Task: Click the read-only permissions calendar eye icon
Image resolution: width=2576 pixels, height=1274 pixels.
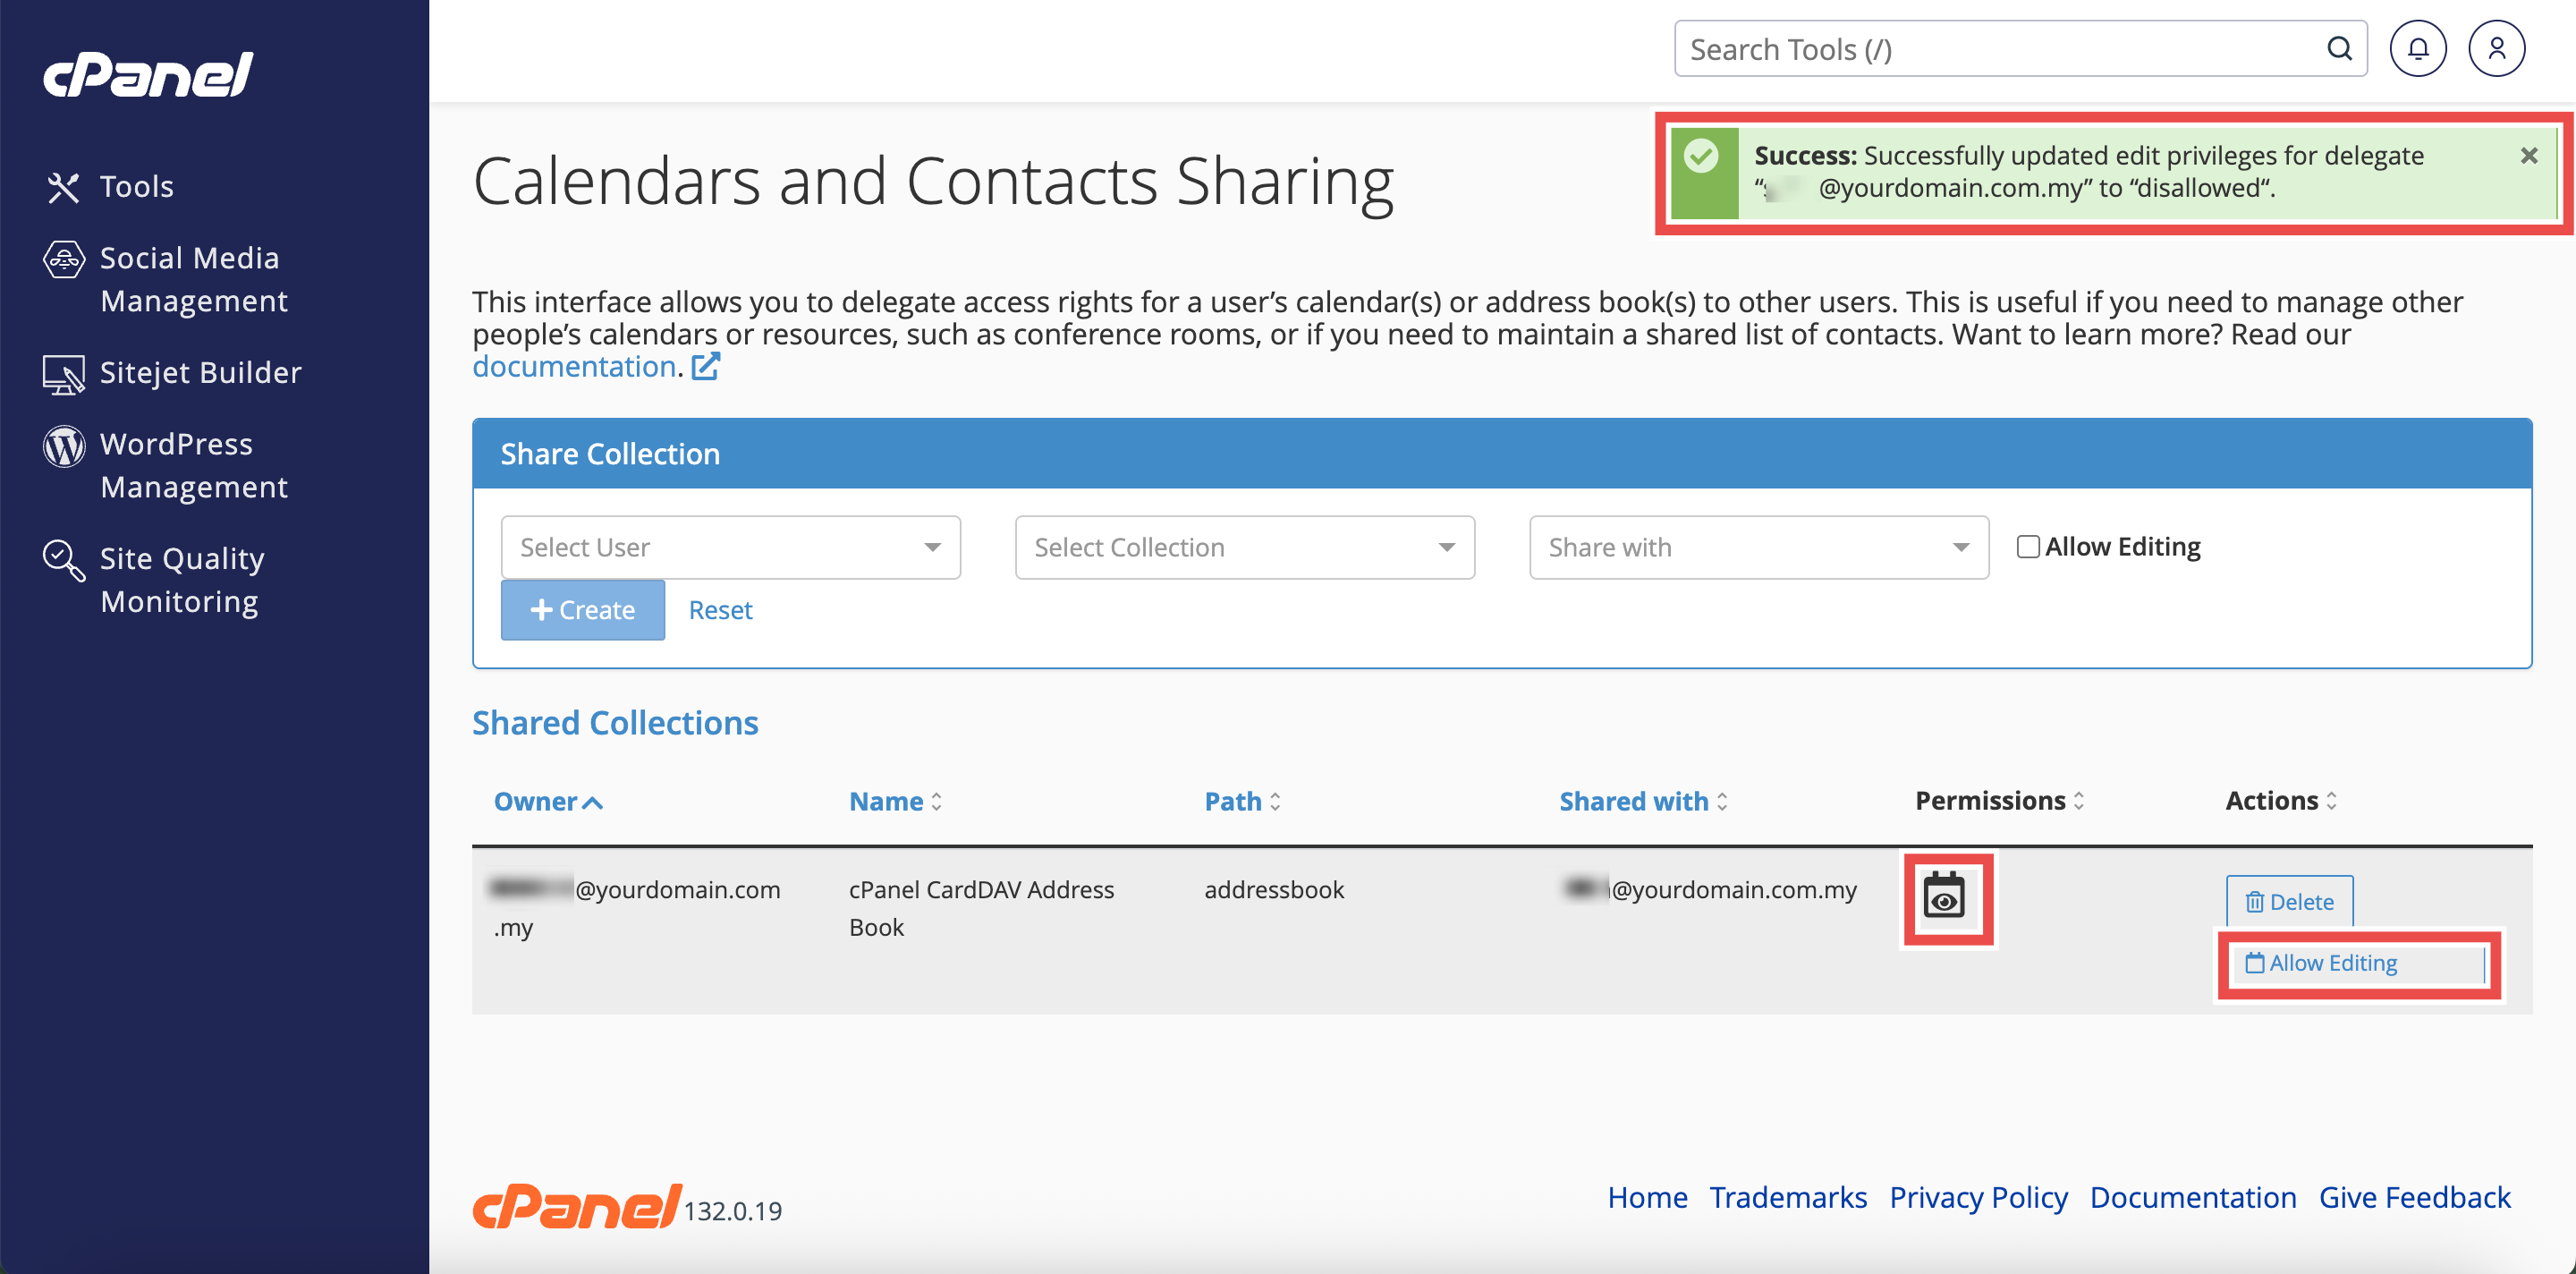Action: click(1945, 896)
